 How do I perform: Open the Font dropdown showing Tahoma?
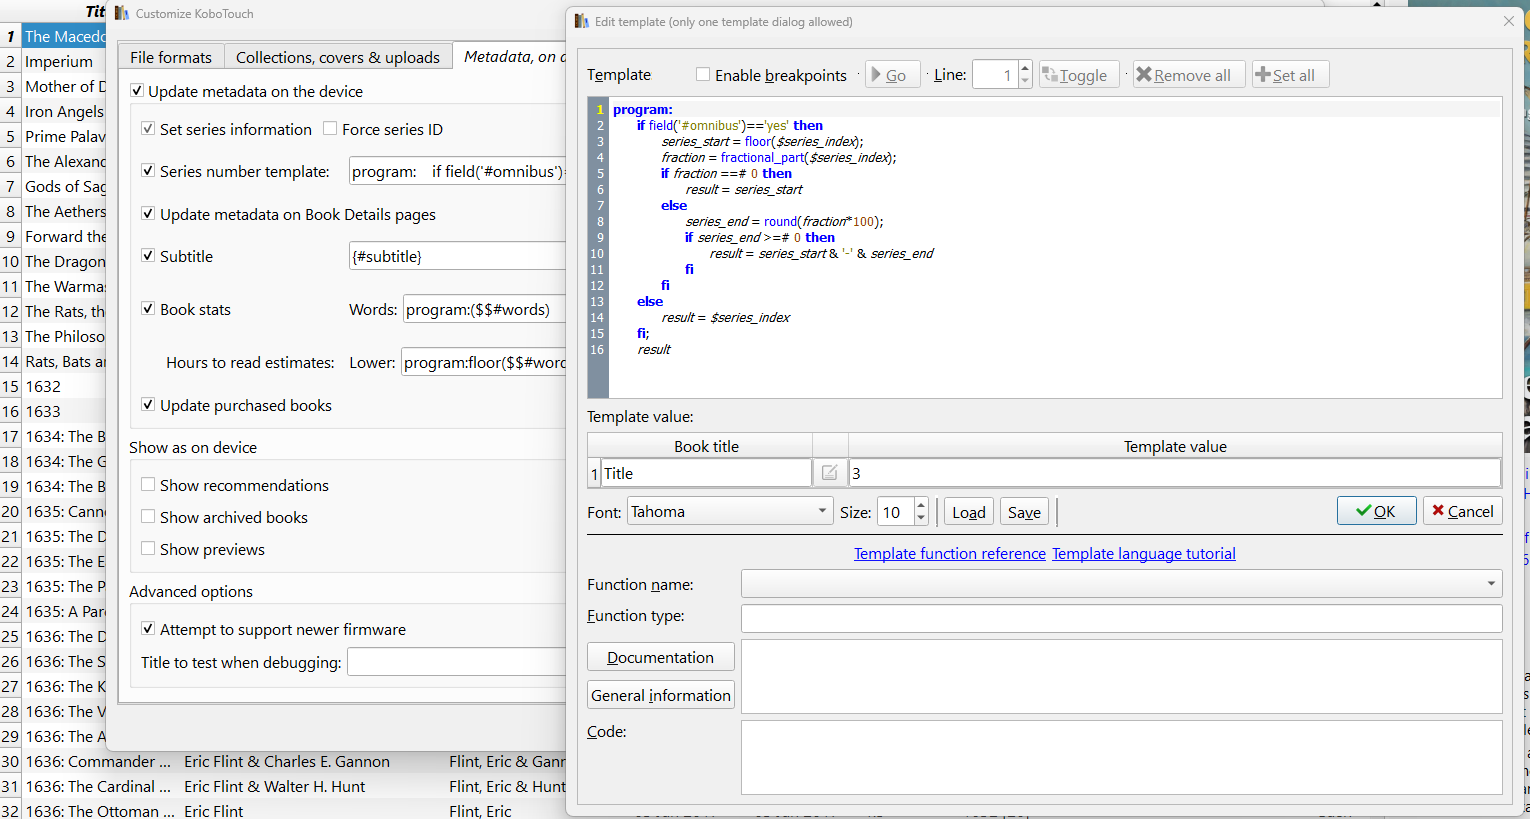730,512
